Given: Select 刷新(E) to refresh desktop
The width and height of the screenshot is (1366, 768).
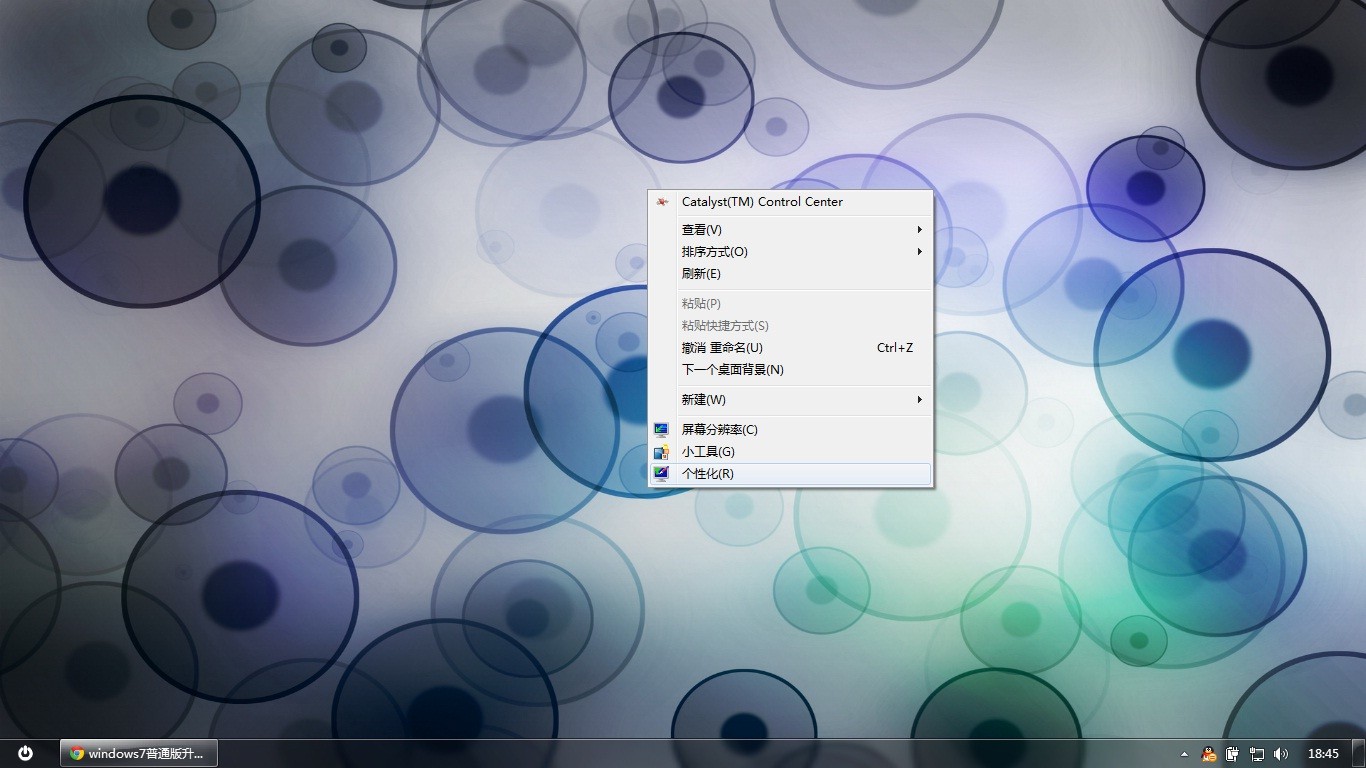Looking at the screenshot, I should (x=701, y=274).
